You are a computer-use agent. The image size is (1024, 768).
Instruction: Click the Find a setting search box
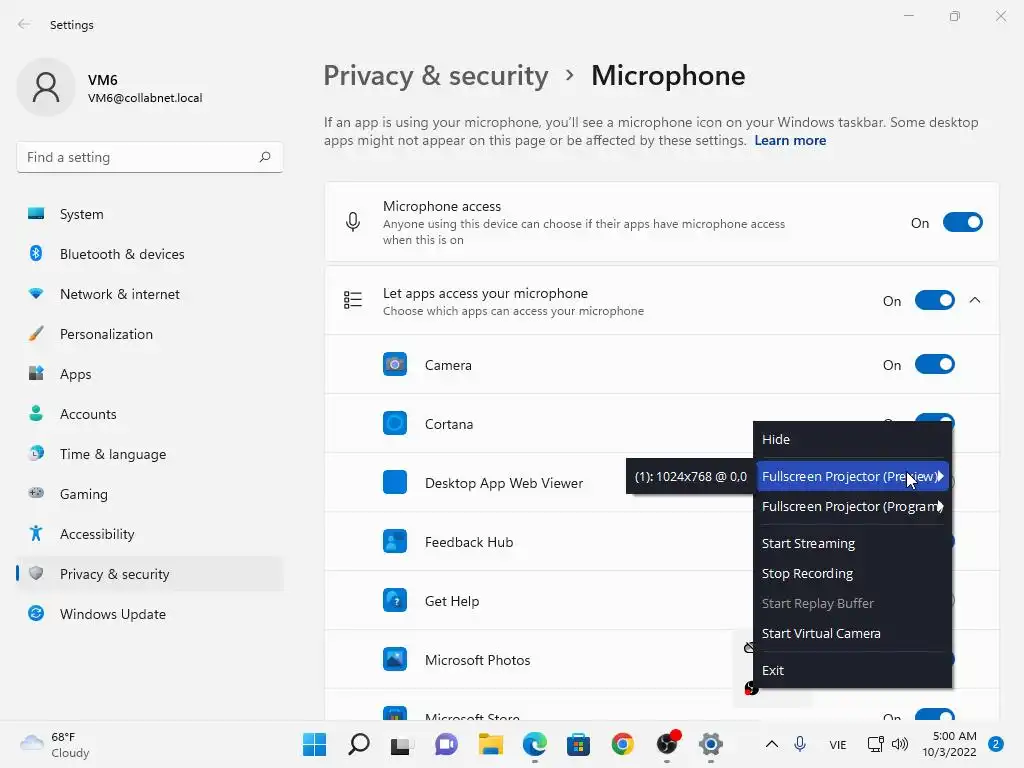(x=150, y=157)
